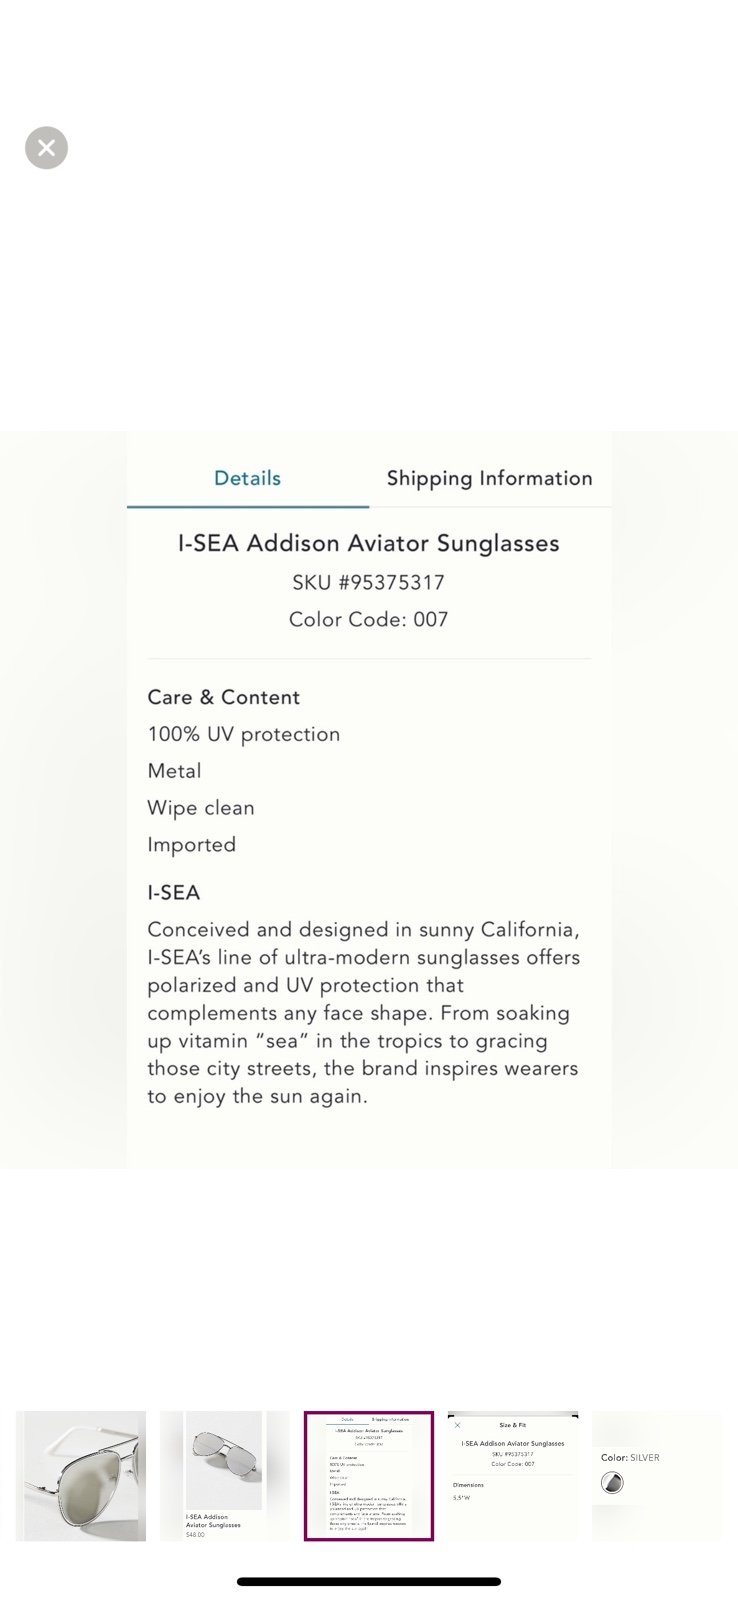Click the Color Code: 007 text
738x1600 pixels.
pos(369,619)
